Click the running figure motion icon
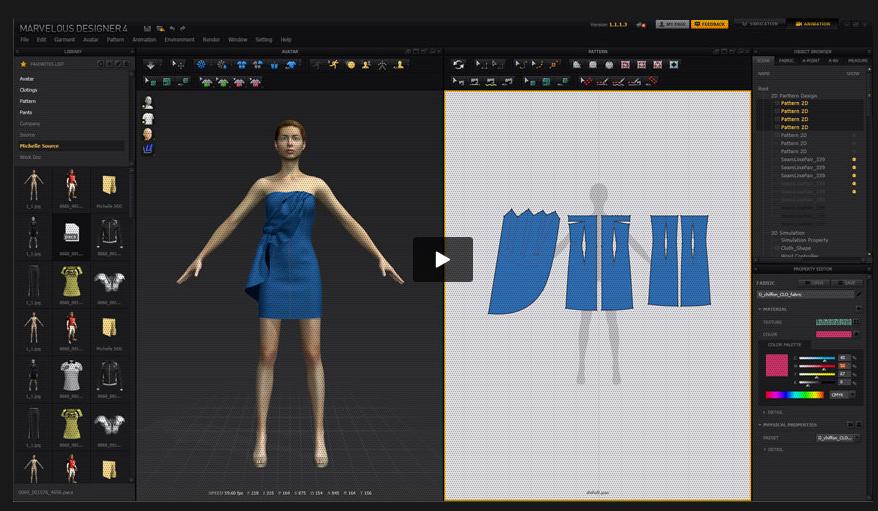This screenshot has height=511, width=878. click(334, 65)
